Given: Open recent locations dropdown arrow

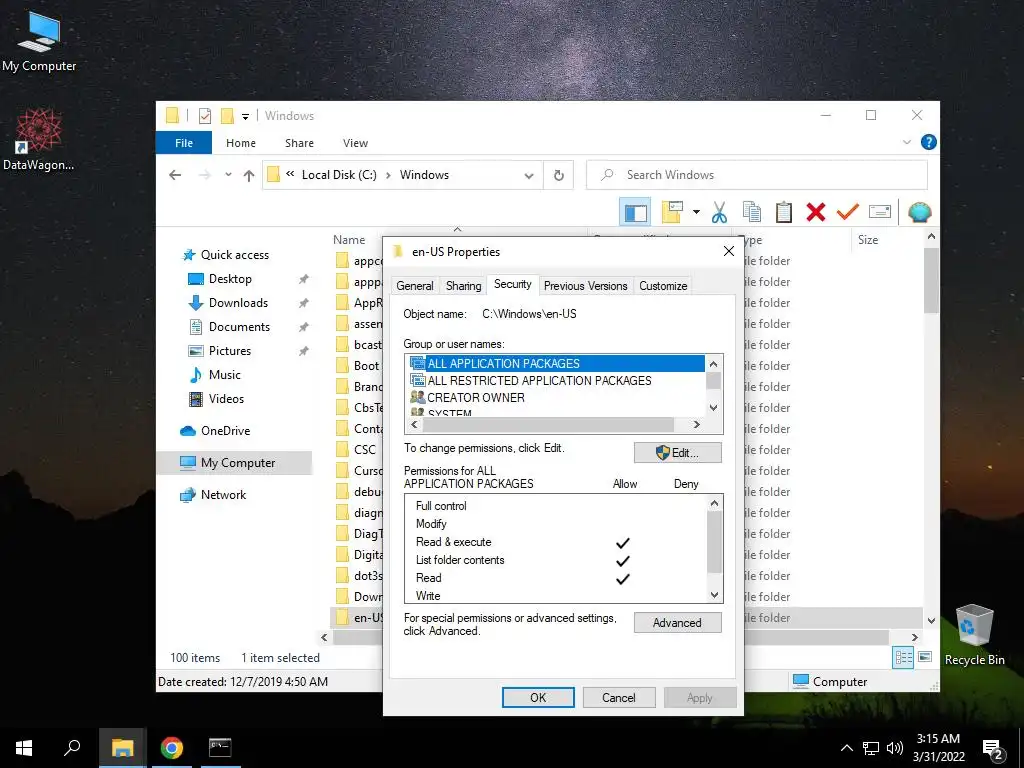Looking at the screenshot, I should click(x=228, y=174).
